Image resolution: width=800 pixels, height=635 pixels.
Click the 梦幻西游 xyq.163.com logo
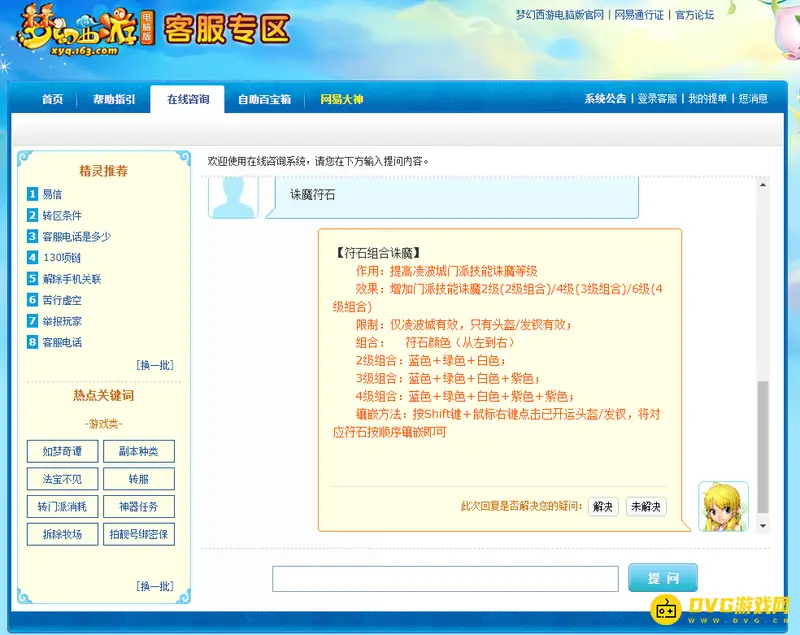click(x=86, y=30)
